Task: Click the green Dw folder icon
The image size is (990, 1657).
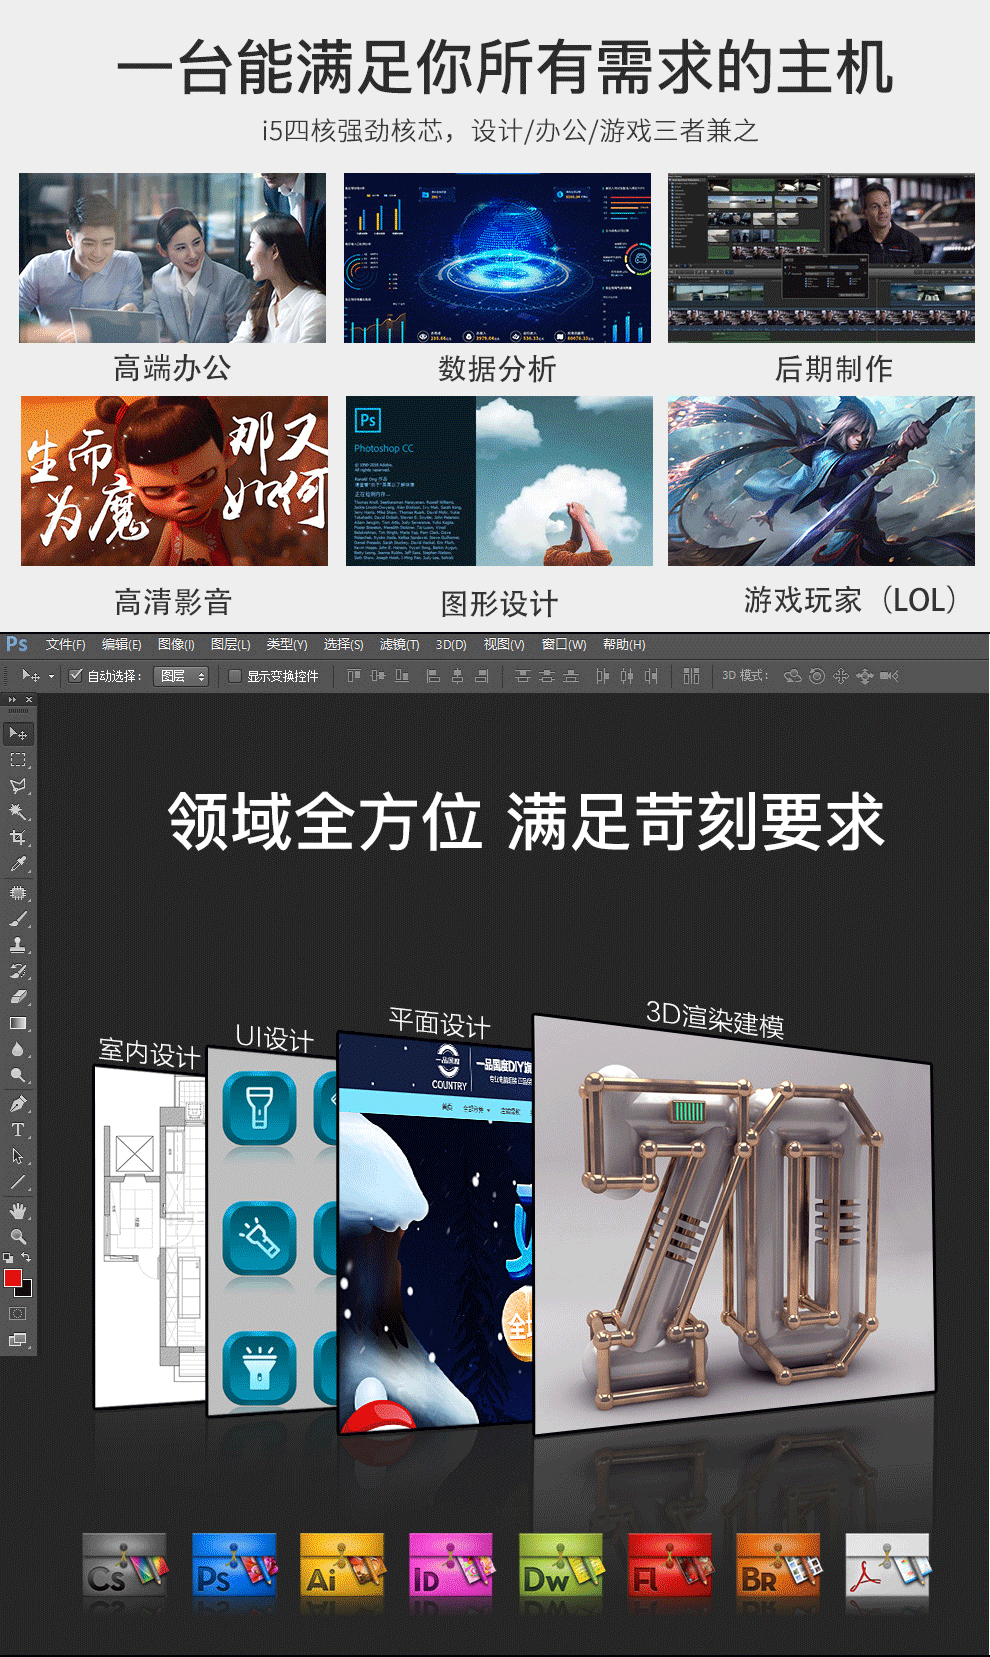Action: tap(561, 1564)
